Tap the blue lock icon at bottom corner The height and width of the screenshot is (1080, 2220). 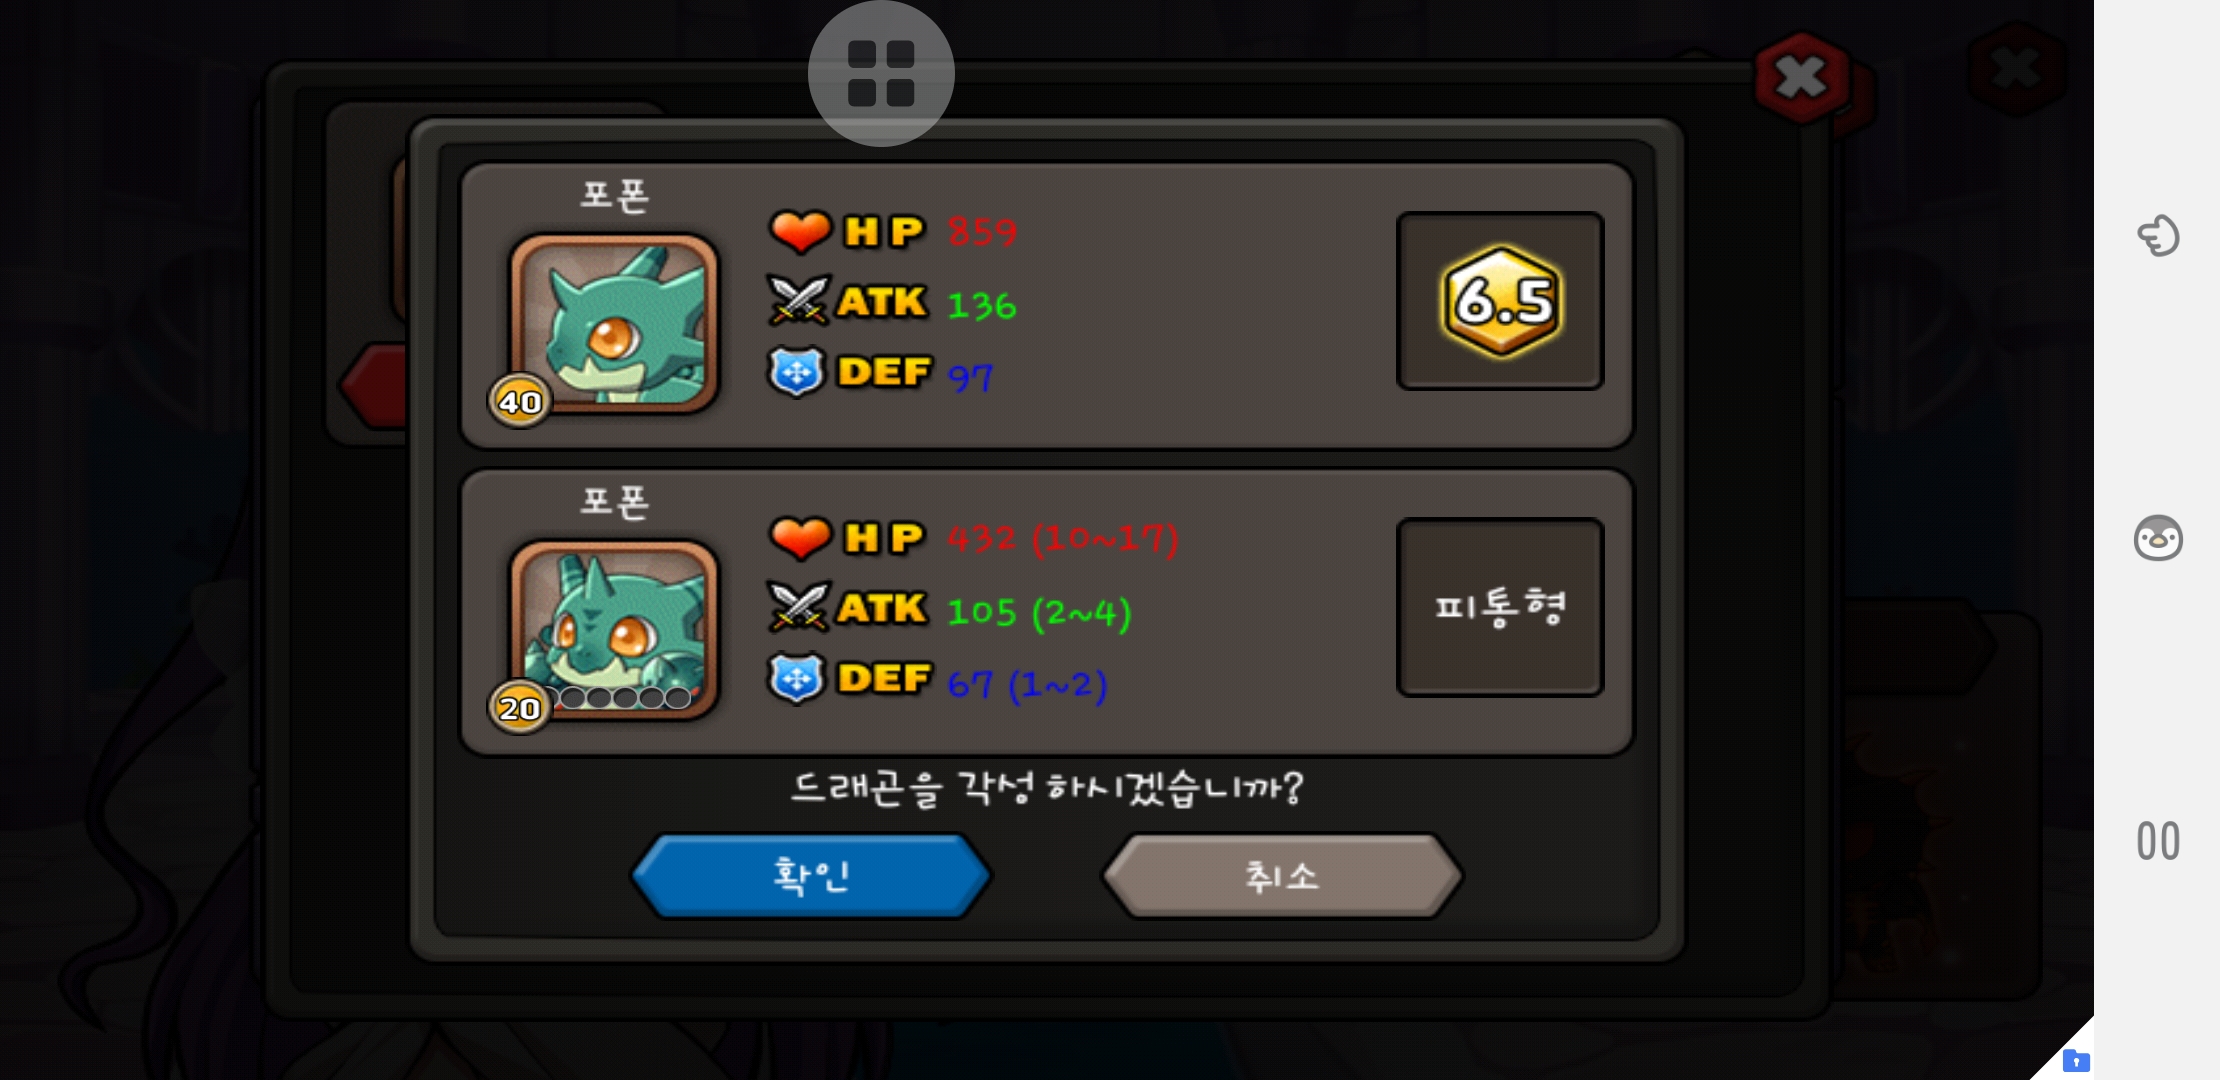pyautogui.click(x=2076, y=1060)
